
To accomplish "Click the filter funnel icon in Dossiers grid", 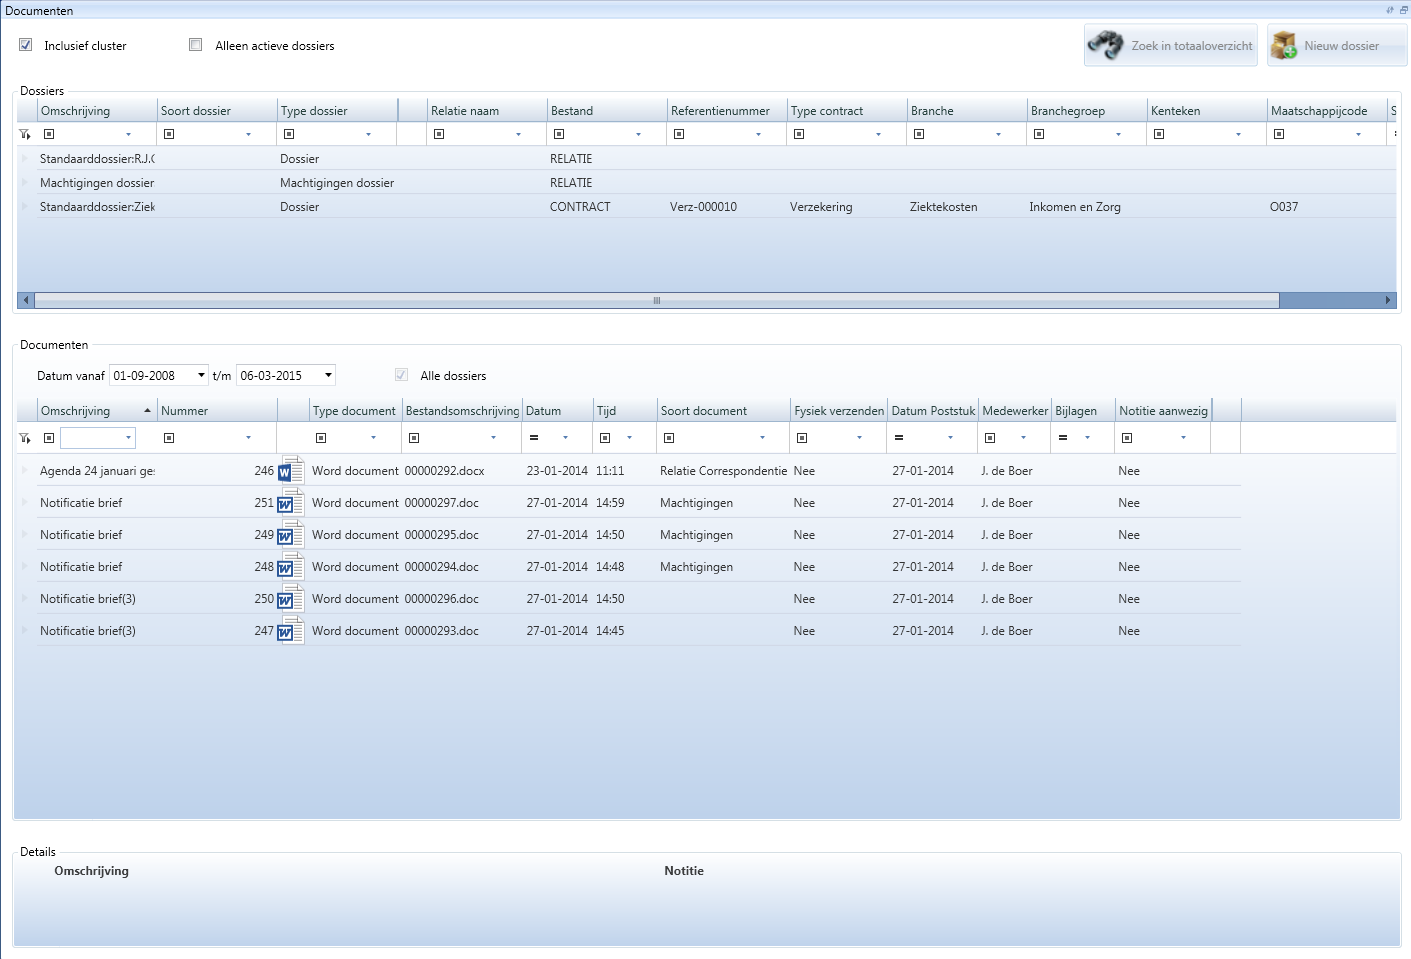I will point(25,134).
